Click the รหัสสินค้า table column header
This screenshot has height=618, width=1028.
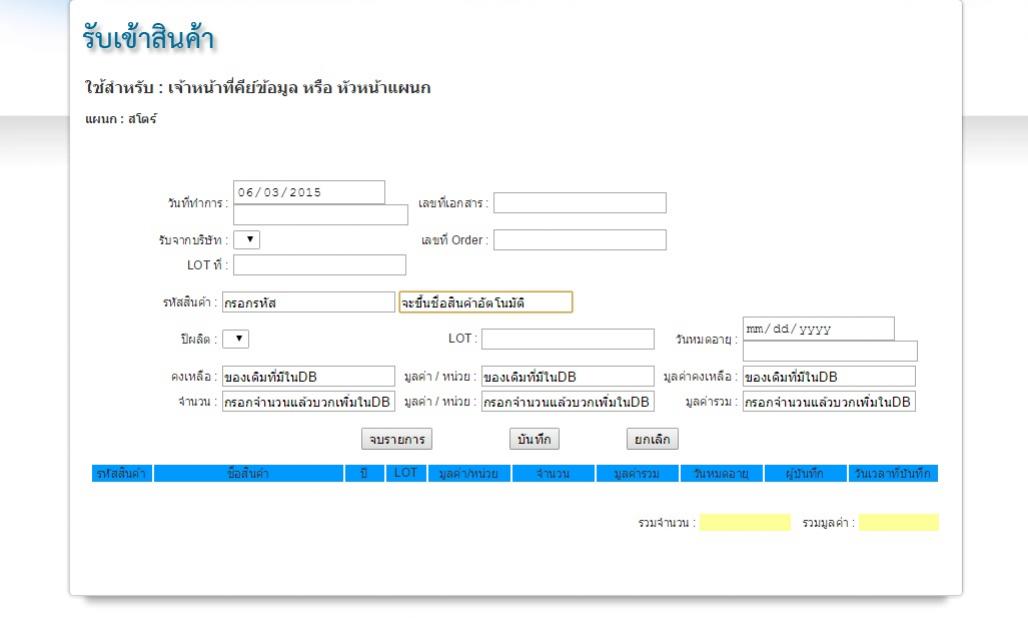(x=122, y=473)
